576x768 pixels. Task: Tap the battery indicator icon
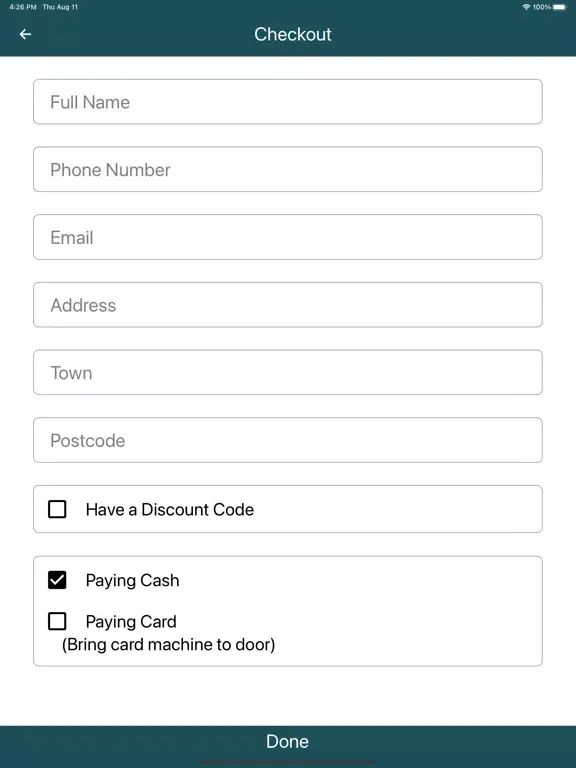coord(559,7)
